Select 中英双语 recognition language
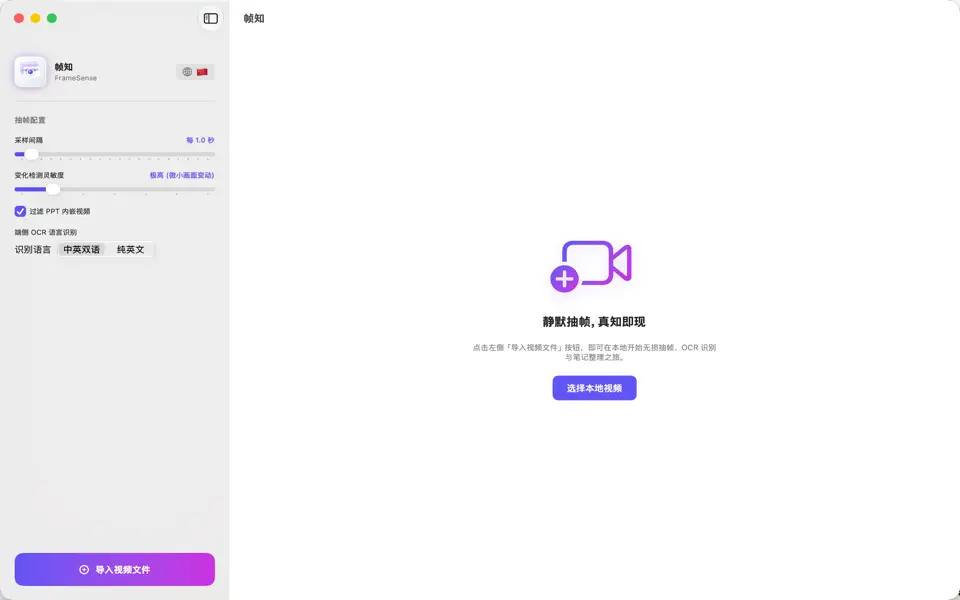960x600 pixels. pyautogui.click(x=81, y=249)
